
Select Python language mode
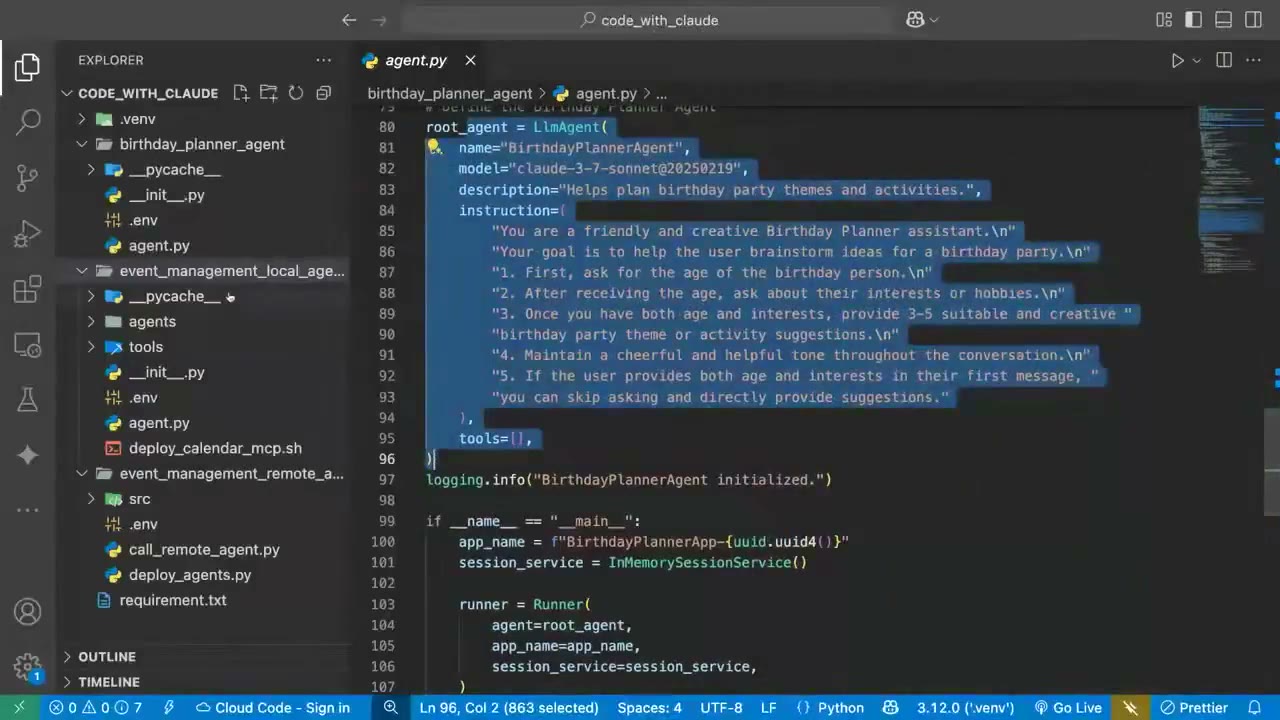pos(841,708)
